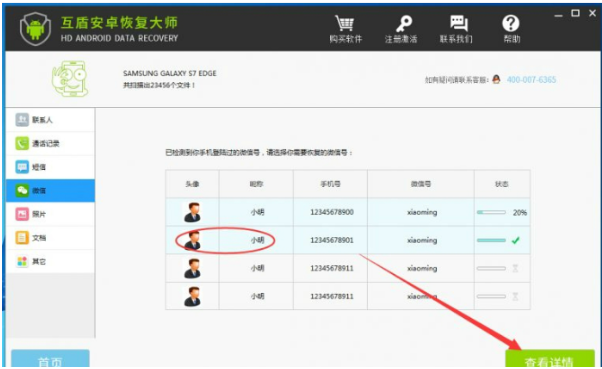Click the SAMSUNG GALAXY S7 EDGE device name
Image resolution: width=602 pixels, height=369 pixels.
click(x=170, y=73)
